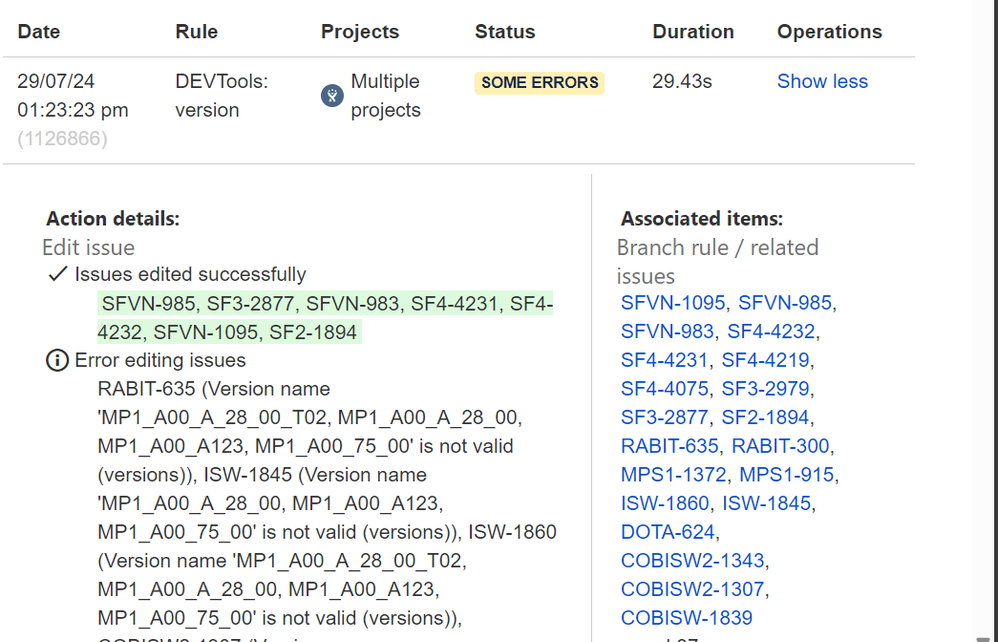Click the Status column header
998x642 pixels.
click(505, 32)
